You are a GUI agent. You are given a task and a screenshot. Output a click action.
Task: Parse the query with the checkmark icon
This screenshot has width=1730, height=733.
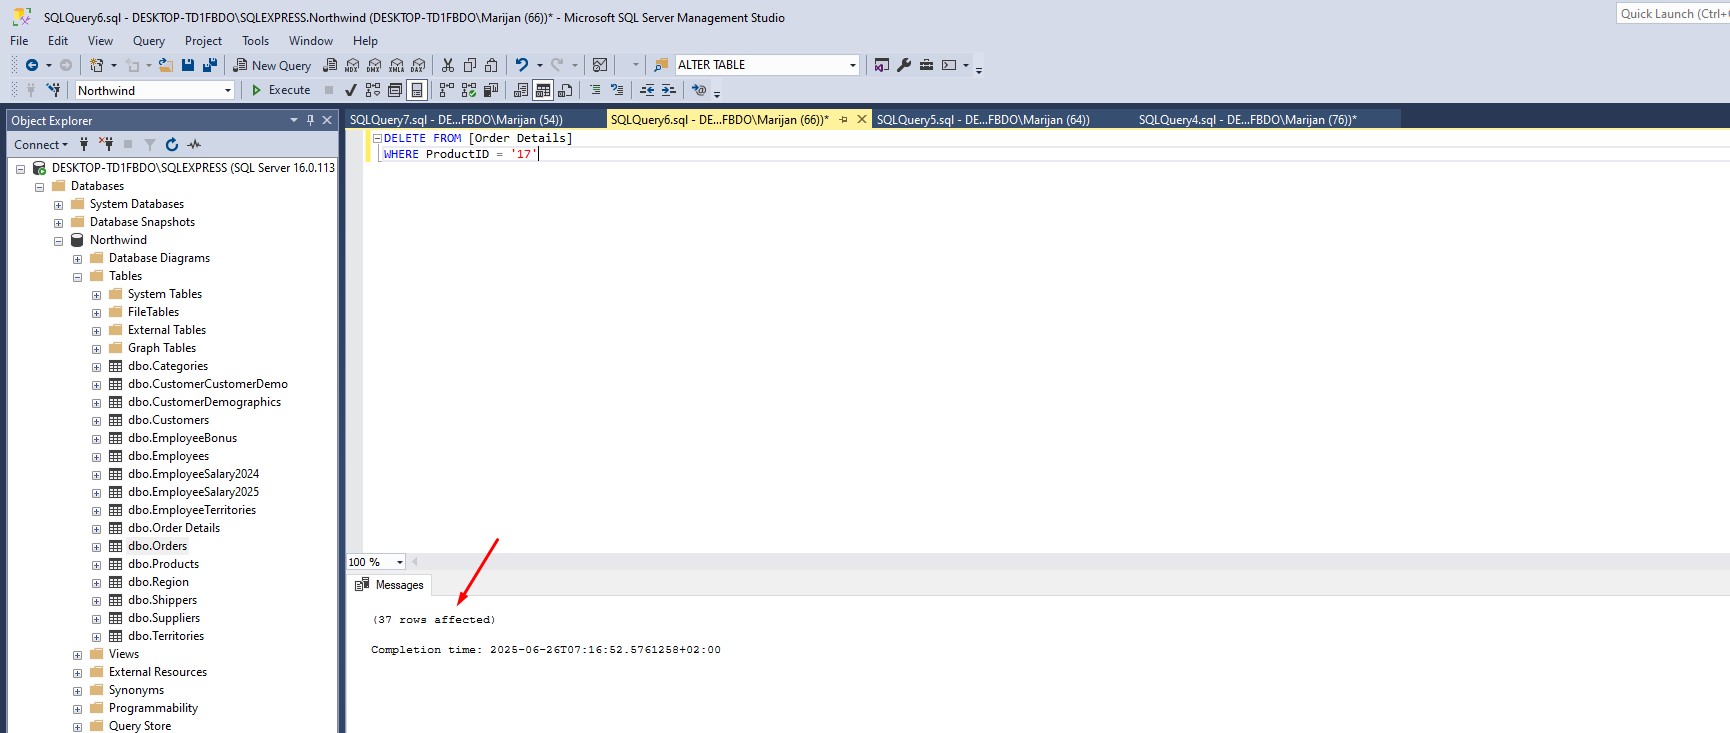point(351,90)
